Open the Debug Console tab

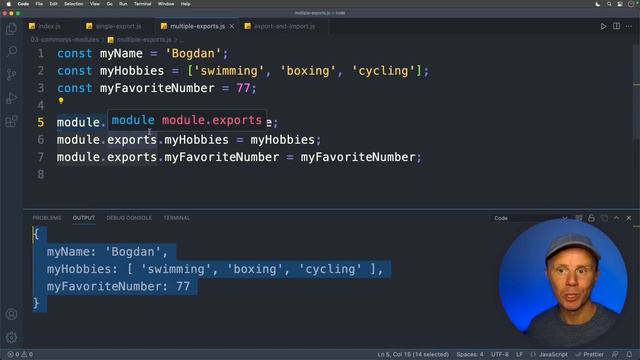(129, 218)
